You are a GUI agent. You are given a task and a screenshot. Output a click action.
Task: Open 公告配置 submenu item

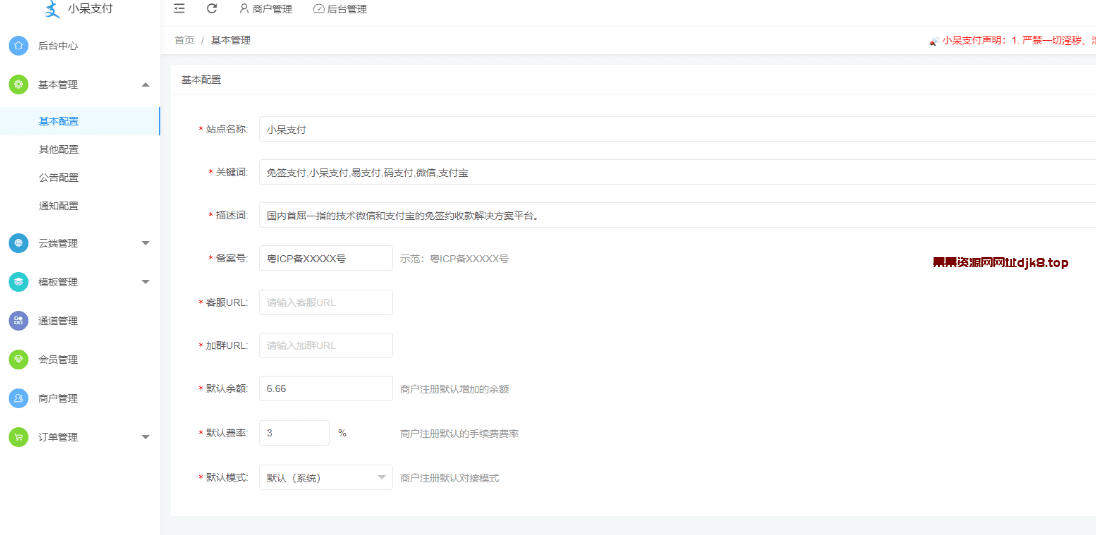click(59, 178)
